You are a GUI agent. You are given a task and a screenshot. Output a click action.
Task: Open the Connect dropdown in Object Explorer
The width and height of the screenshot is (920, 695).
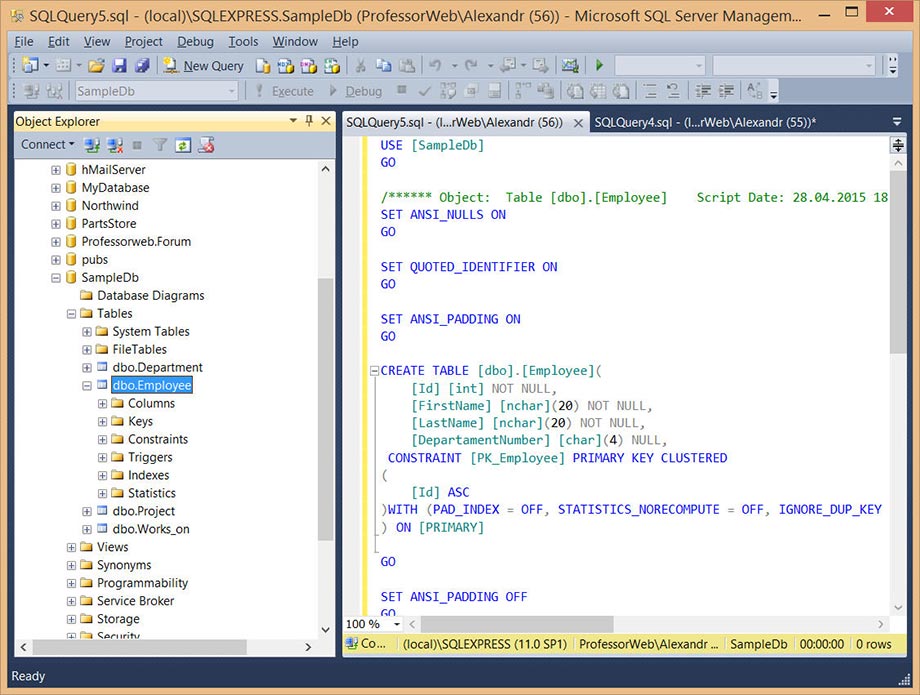48,144
